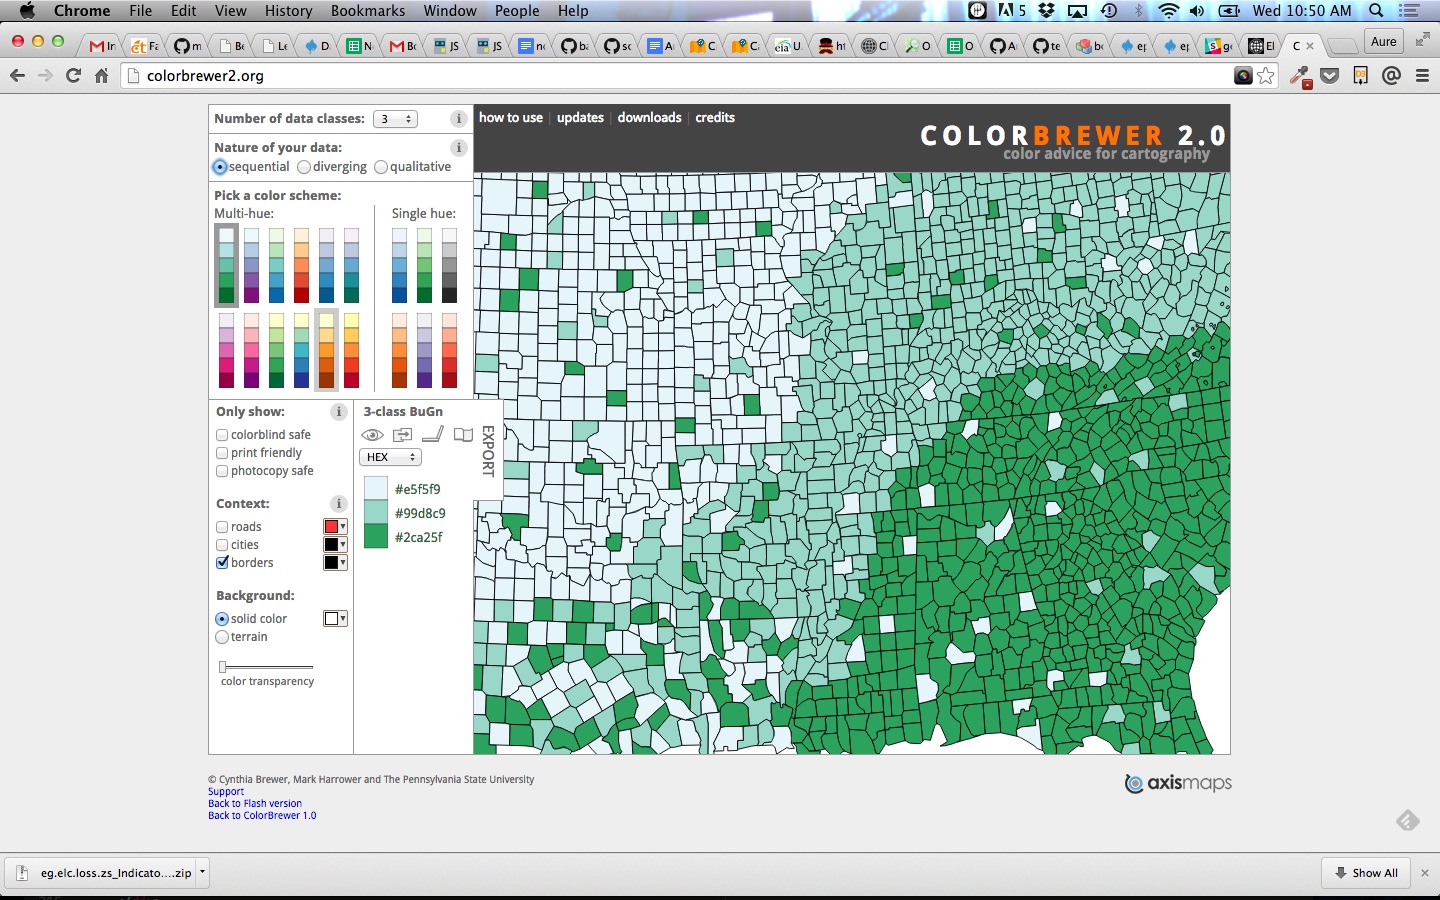The width and height of the screenshot is (1440, 900).
Task: Click the Dropbox icon in the menu bar
Action: click(x=1047, y=11)
